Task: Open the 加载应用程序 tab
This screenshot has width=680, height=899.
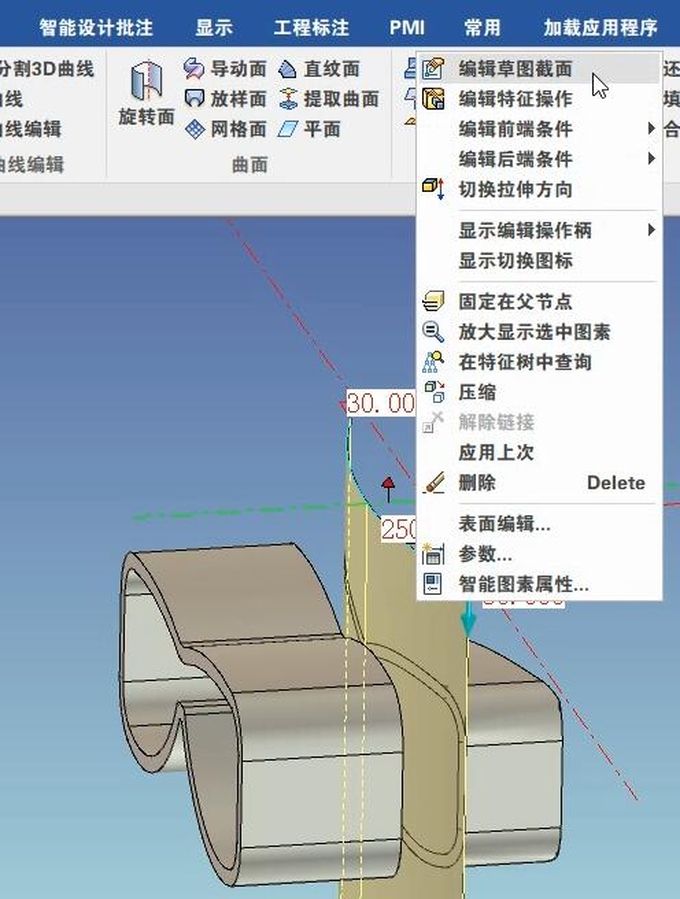Action: 600,28
